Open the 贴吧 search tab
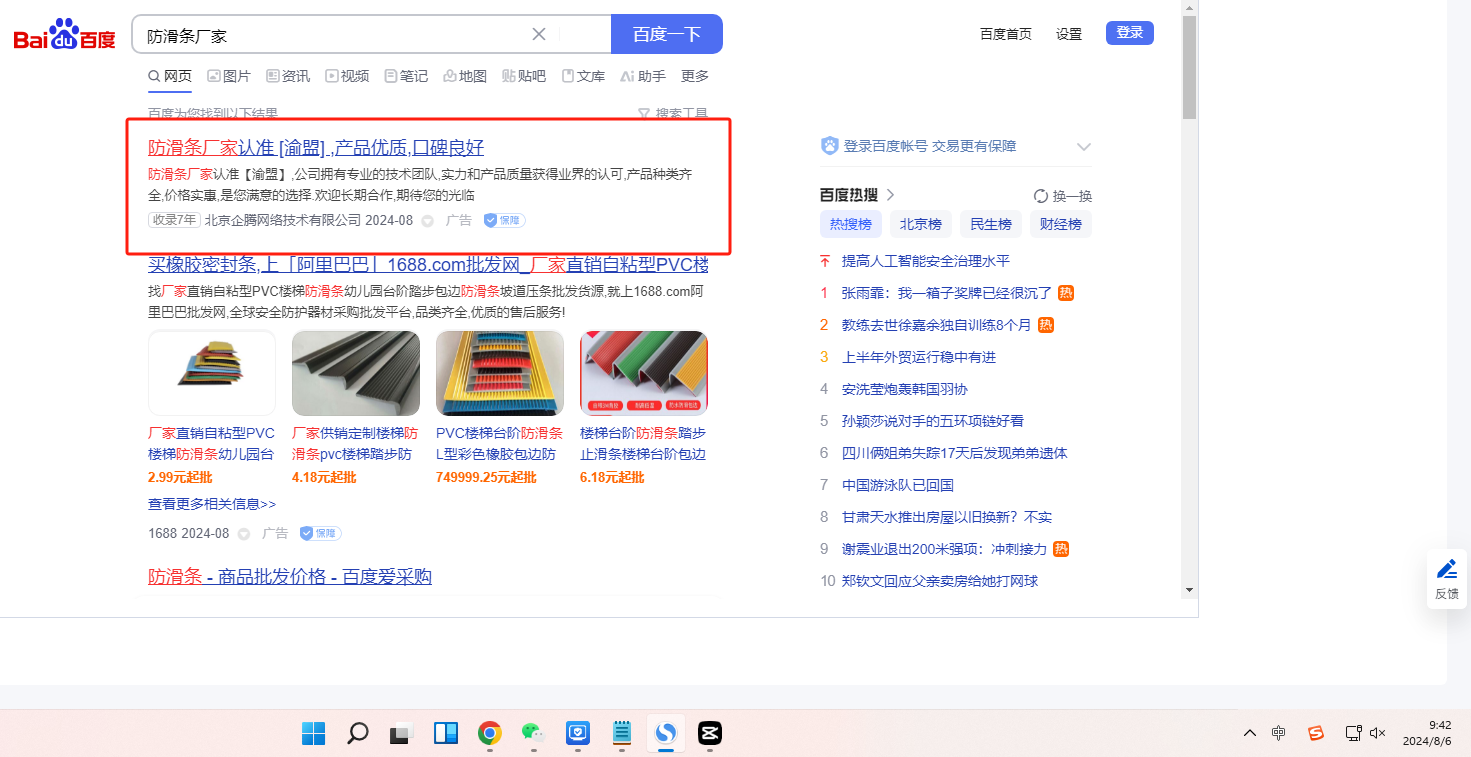Screen dimensions: 1471x757 [524, 76]
